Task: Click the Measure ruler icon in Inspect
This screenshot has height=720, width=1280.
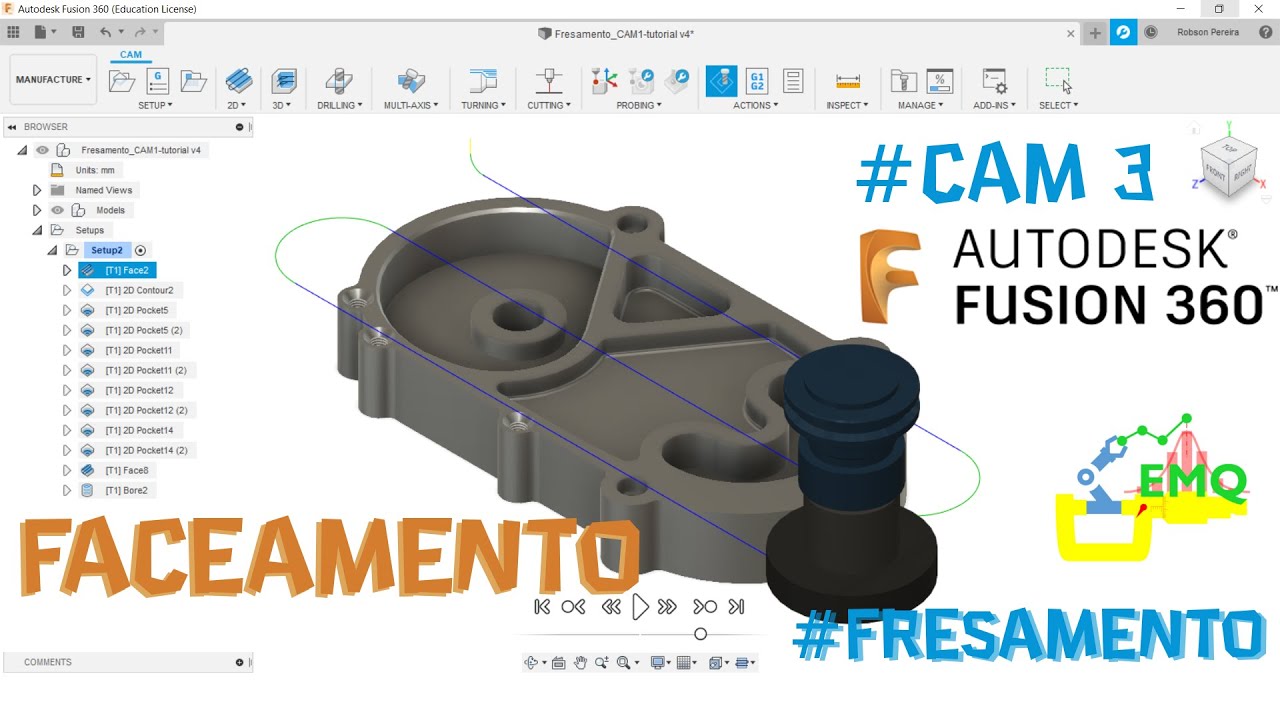Action: pyautogui.click(x=848, y=81)
